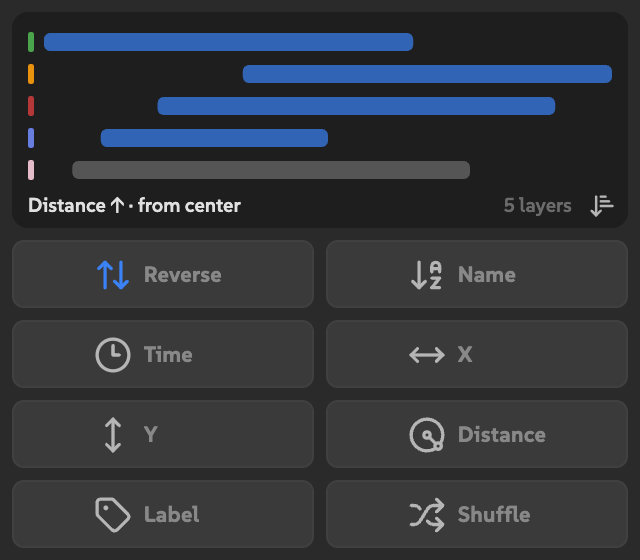The height and width of the screenshot is (560, 640).
Task: Select the blue bar on the red-label row
Action: 356,106
